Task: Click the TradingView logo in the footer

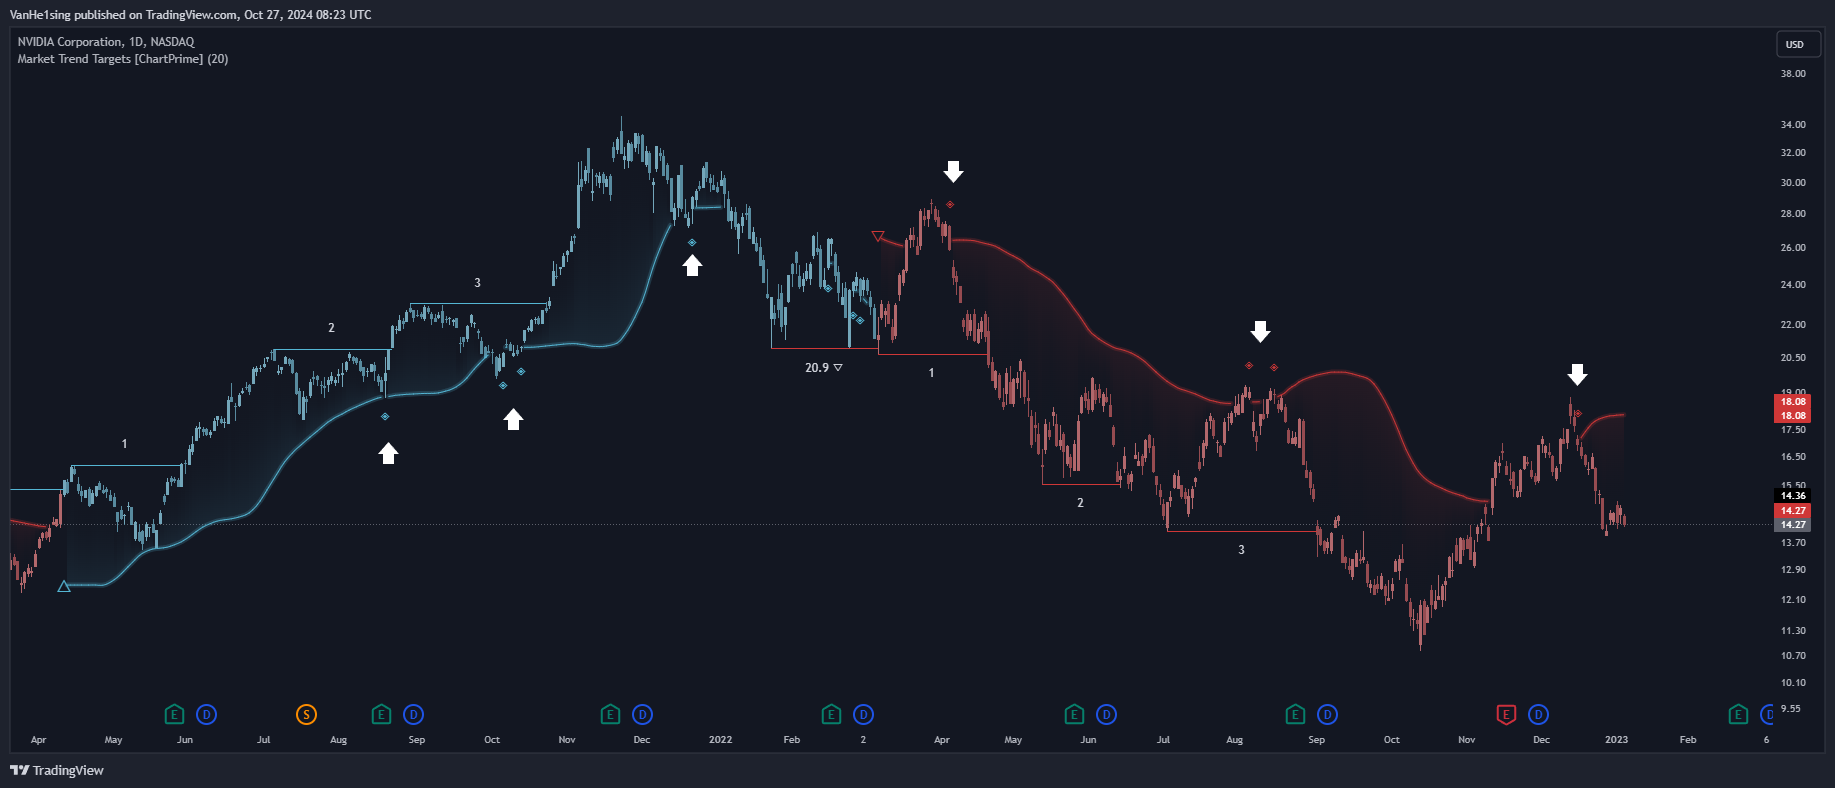Action: [x=57, y=770]
